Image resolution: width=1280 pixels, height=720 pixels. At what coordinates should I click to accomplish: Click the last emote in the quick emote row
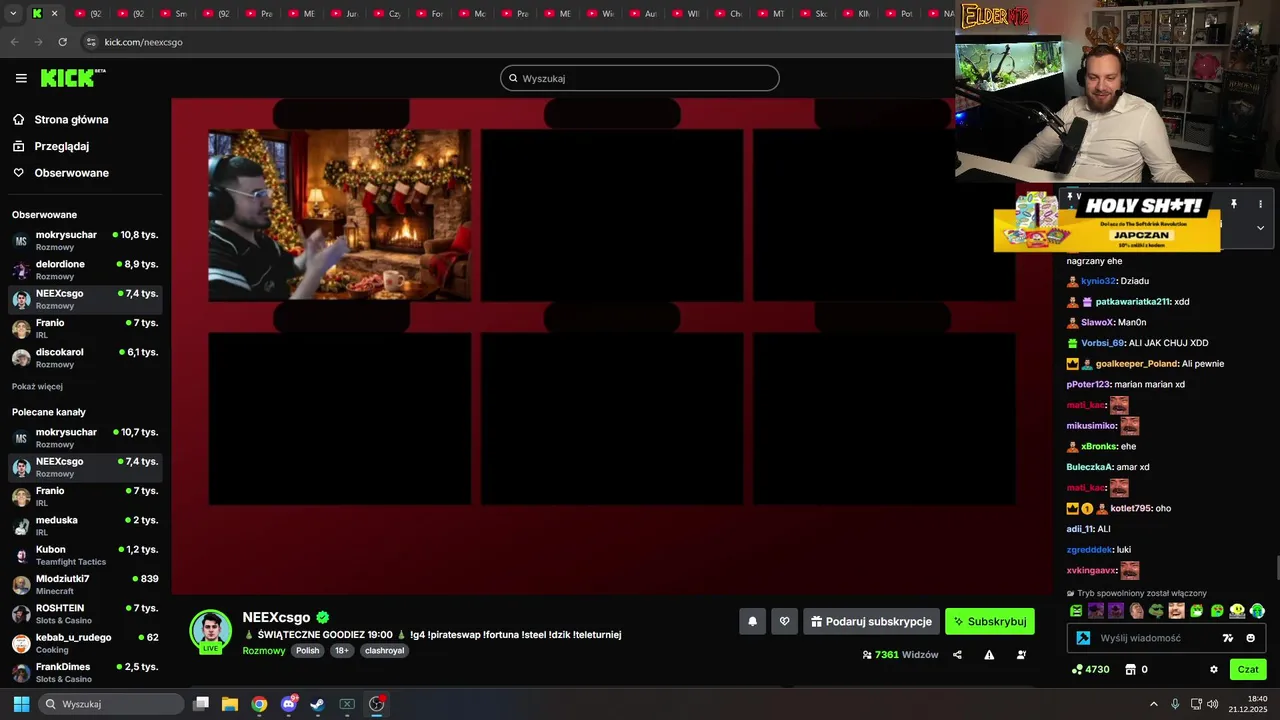point(1257,610)
